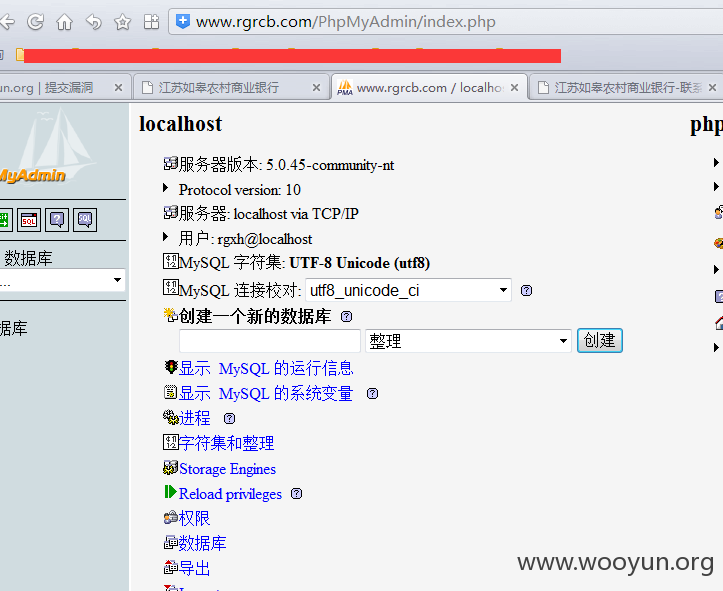Open the 字符集和整理 link
The width and height of the screenshot is (723, 591).
click(226, 443)
